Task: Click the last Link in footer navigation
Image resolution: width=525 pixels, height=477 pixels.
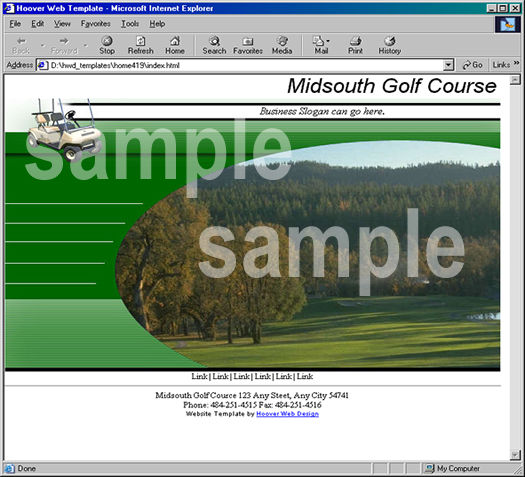Action: tap(305, 376)
